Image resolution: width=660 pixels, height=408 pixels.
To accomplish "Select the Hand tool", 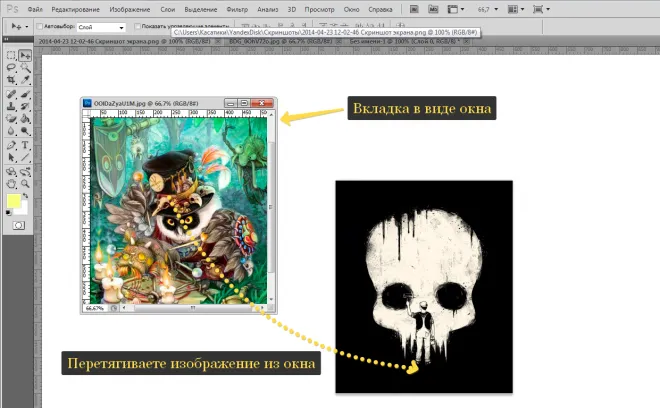I will (11, 184).
